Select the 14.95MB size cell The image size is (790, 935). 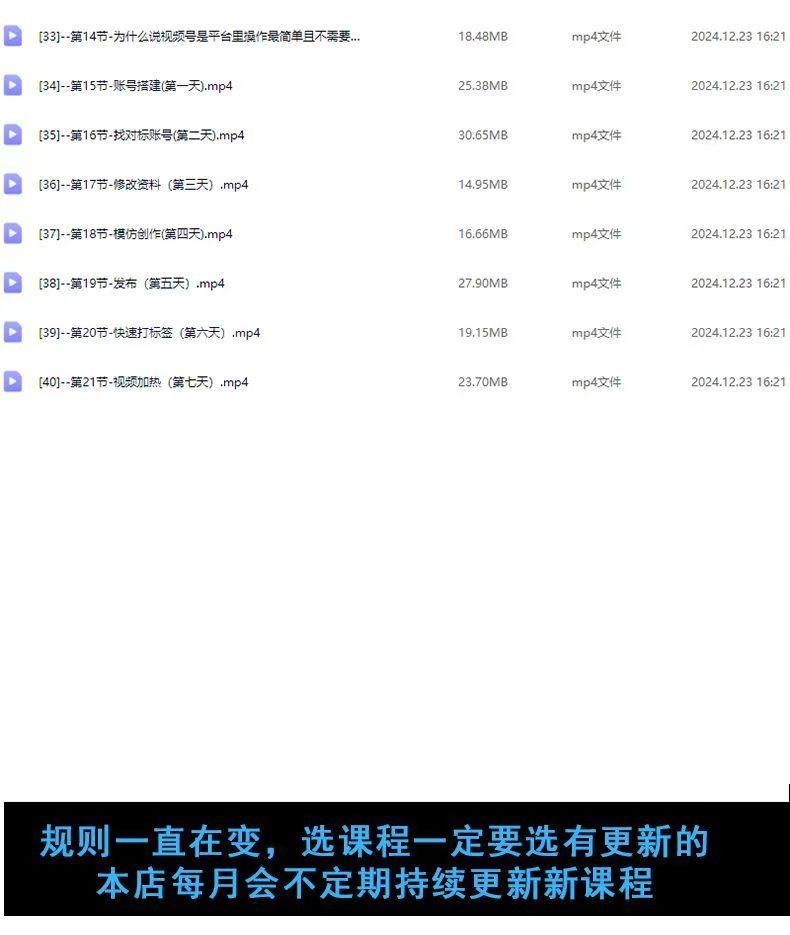pyautogui.click(x=483, y=185)
